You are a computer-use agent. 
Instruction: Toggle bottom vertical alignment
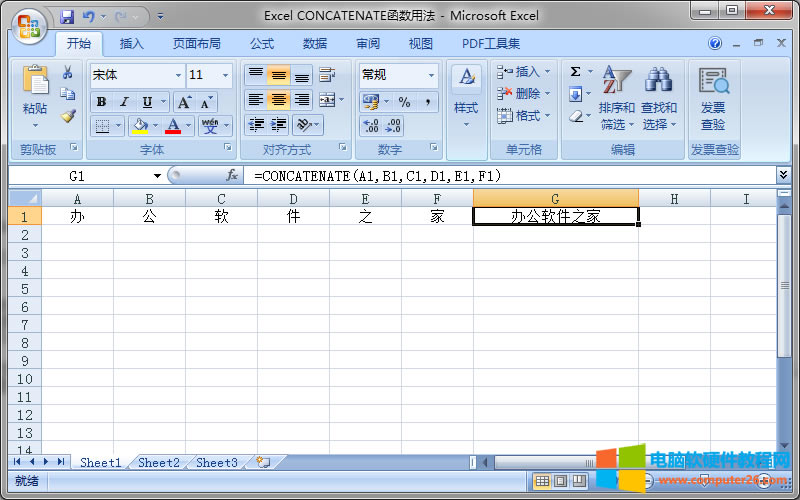(302, 75)
